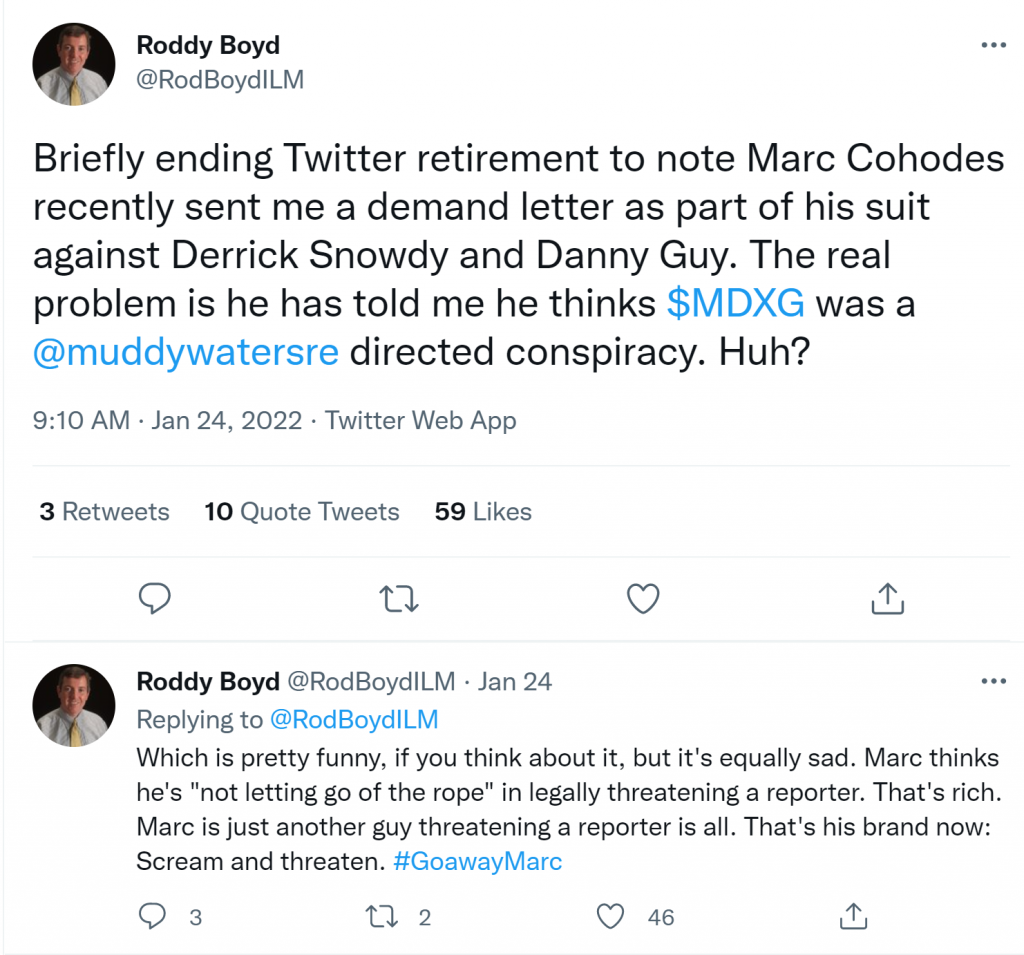Open the #GoawayMarc hashtag
Screen dimensions: 1024x955
479,859
